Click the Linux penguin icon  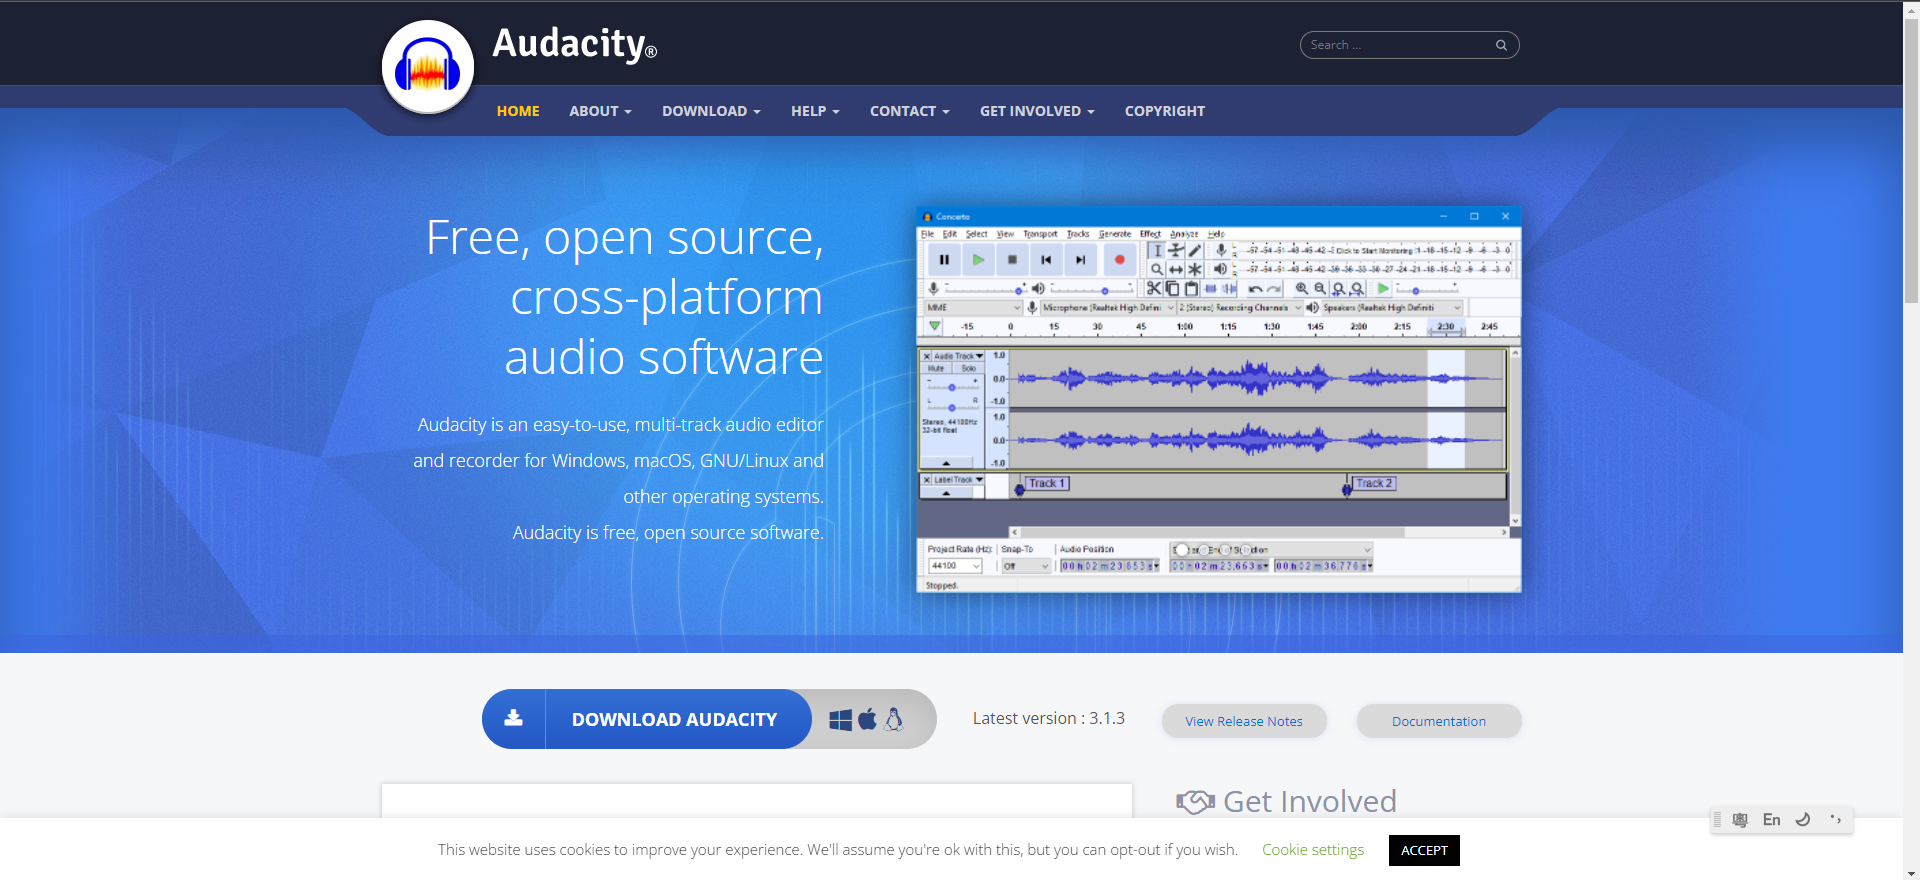point(894,719)
